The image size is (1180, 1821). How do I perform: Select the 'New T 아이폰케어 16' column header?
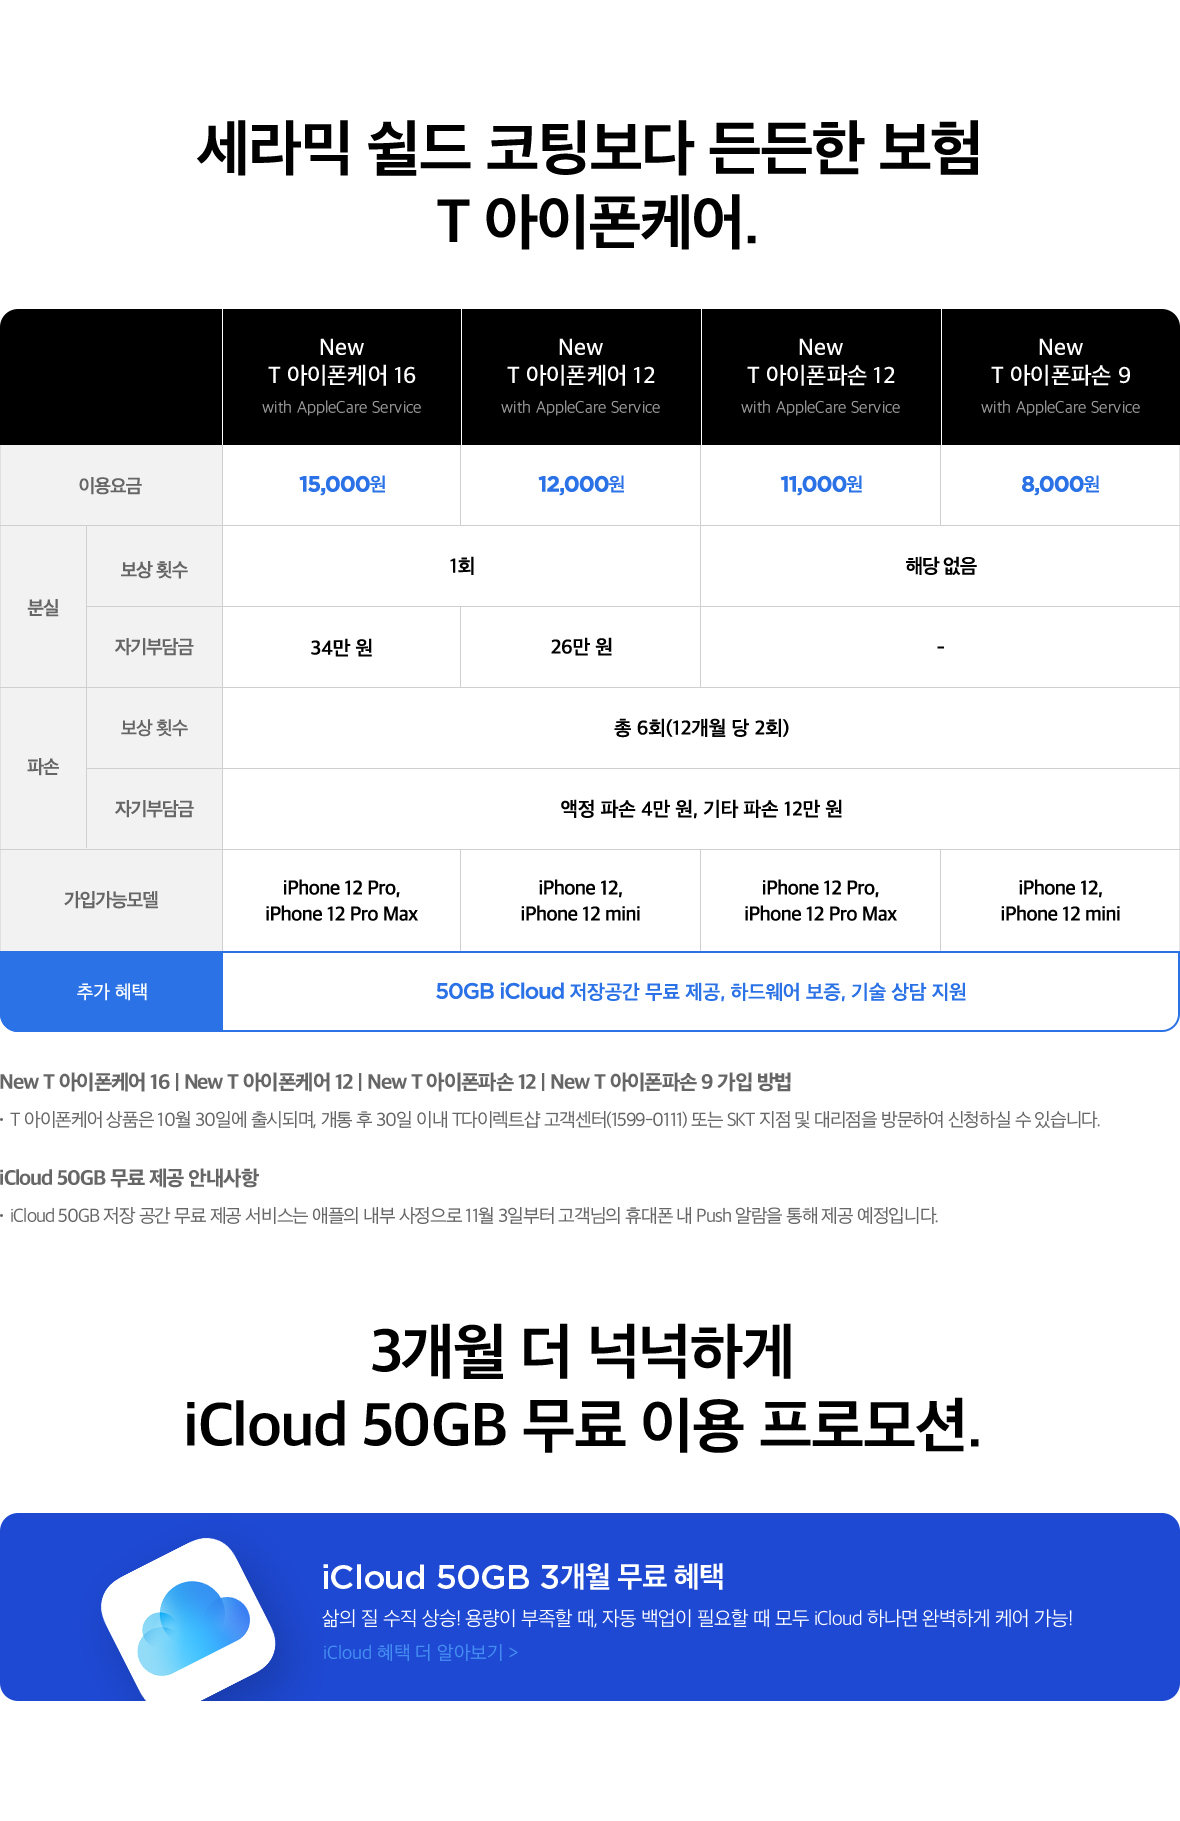coord(342,377)
